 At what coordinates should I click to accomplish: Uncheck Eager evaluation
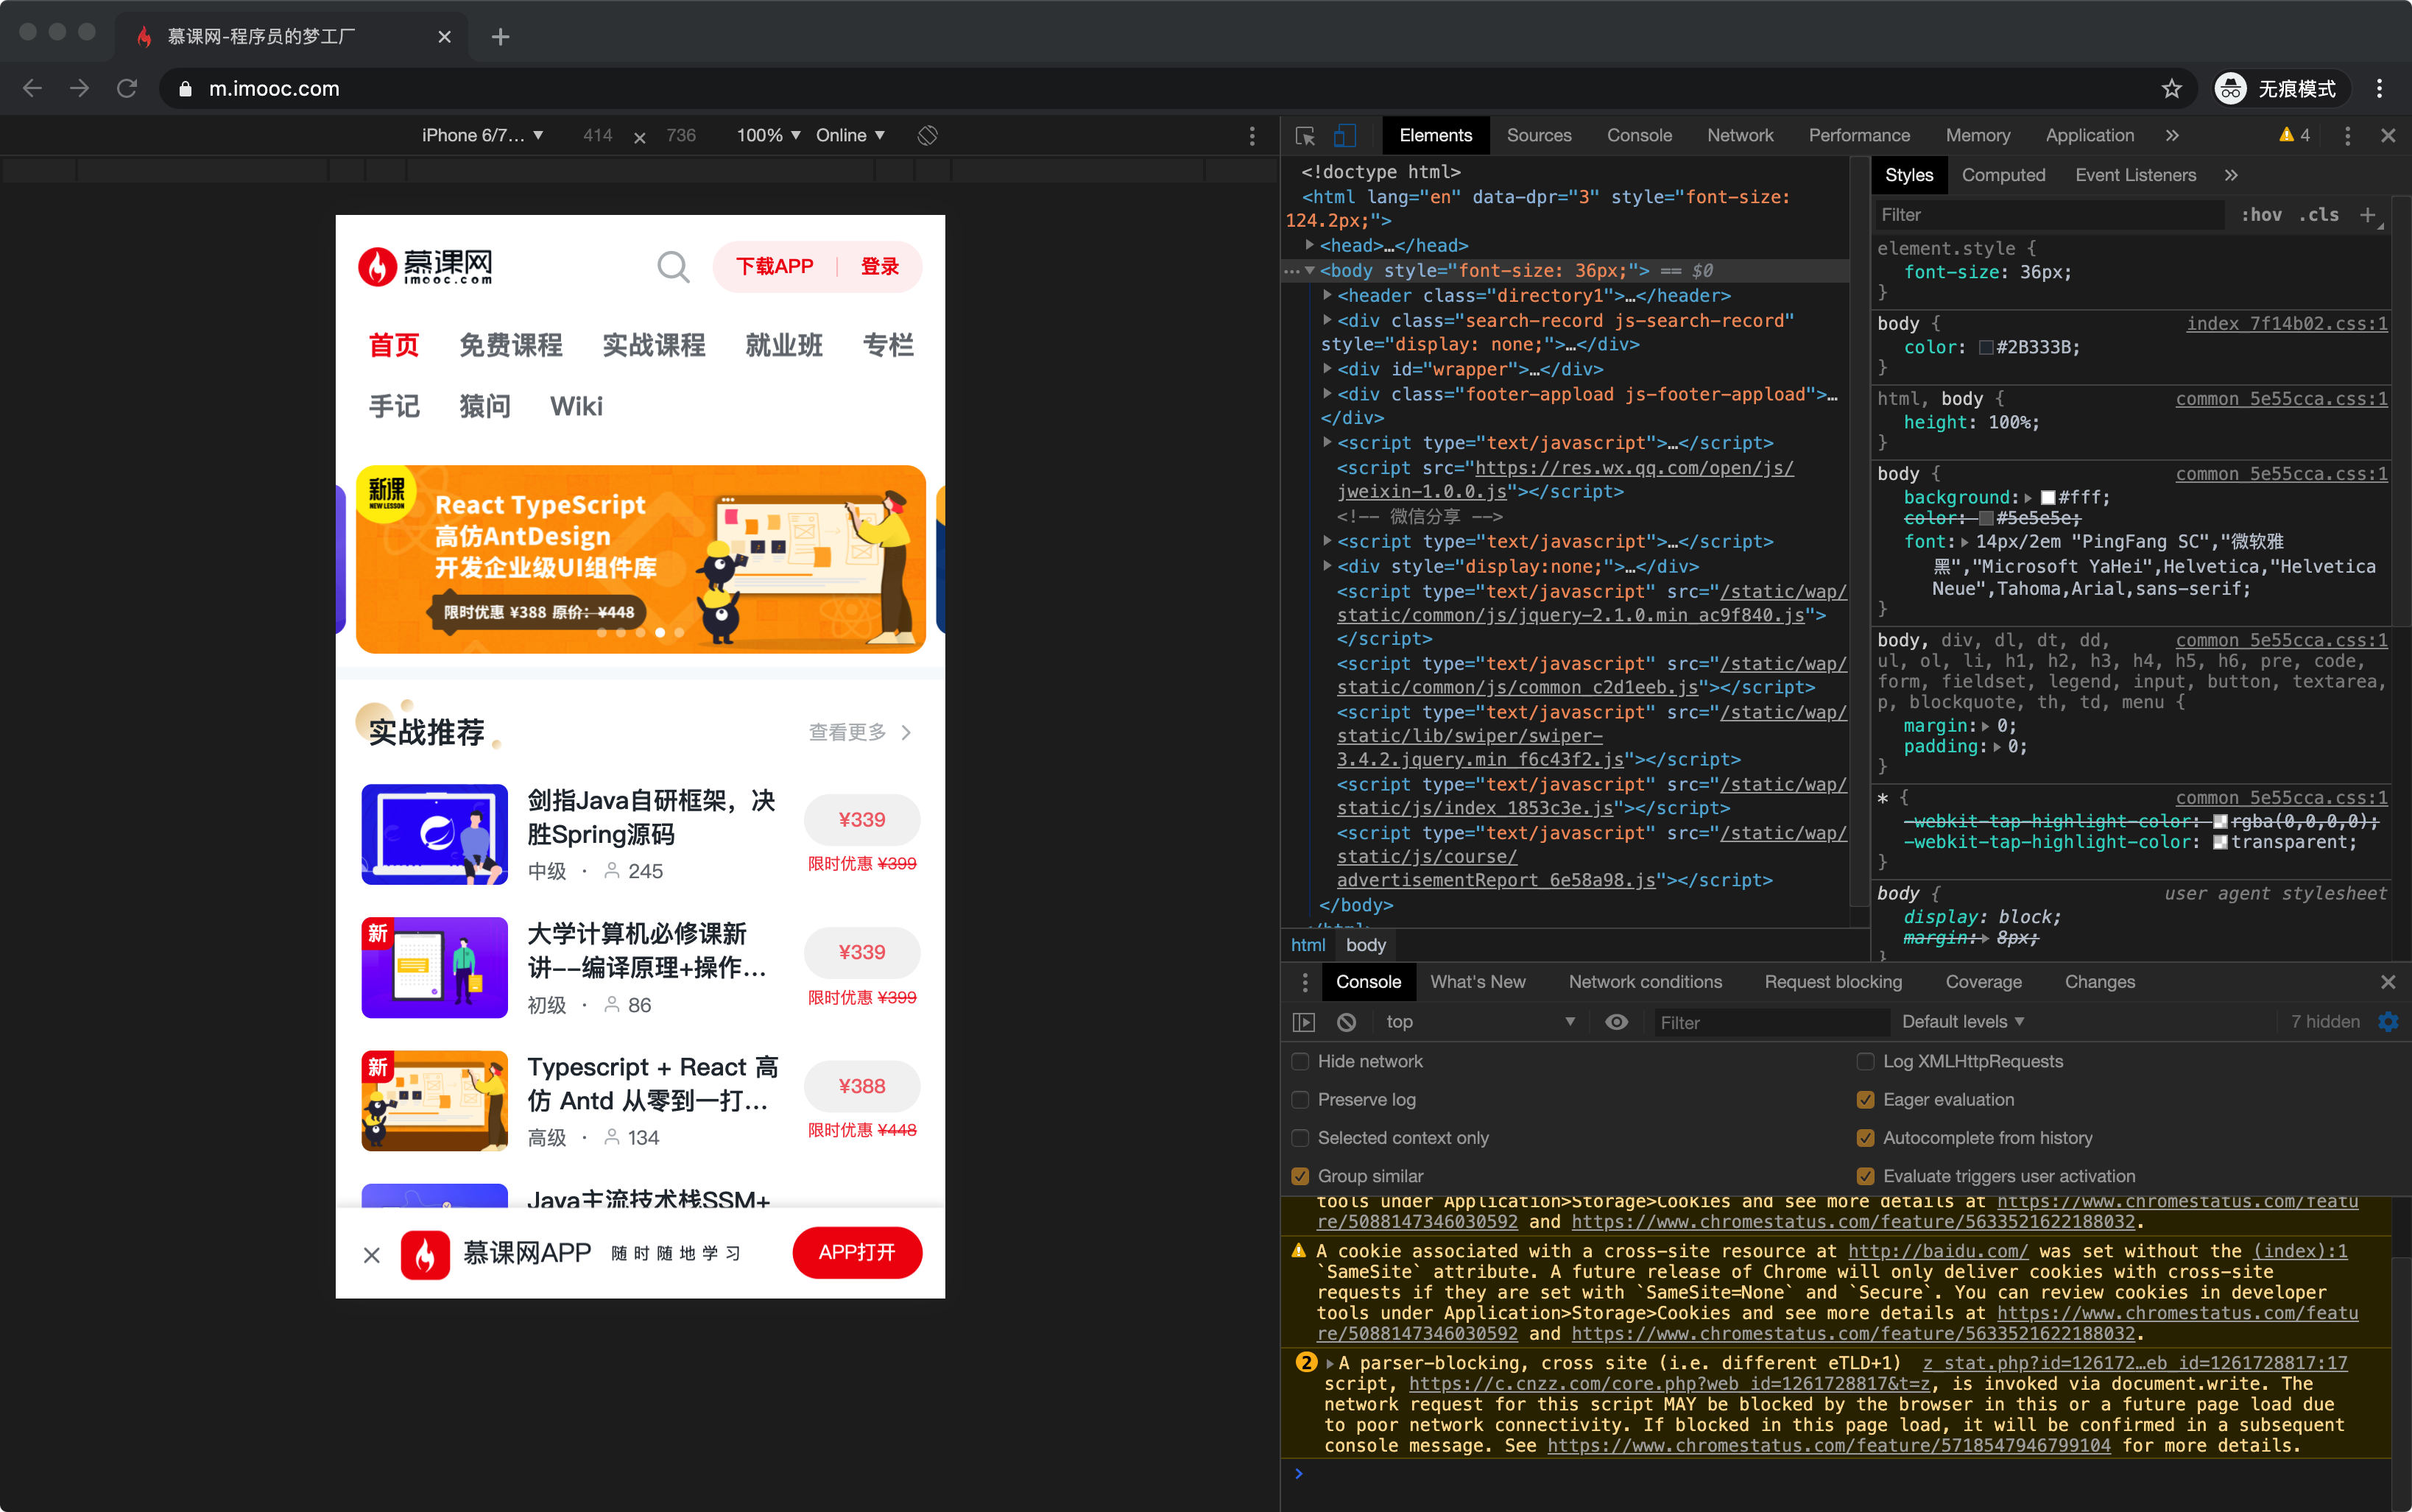pos(1865,1099)
